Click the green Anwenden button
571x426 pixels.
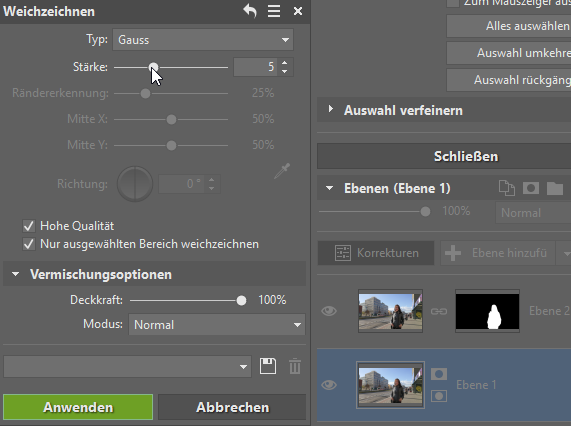tap(78, 407)
